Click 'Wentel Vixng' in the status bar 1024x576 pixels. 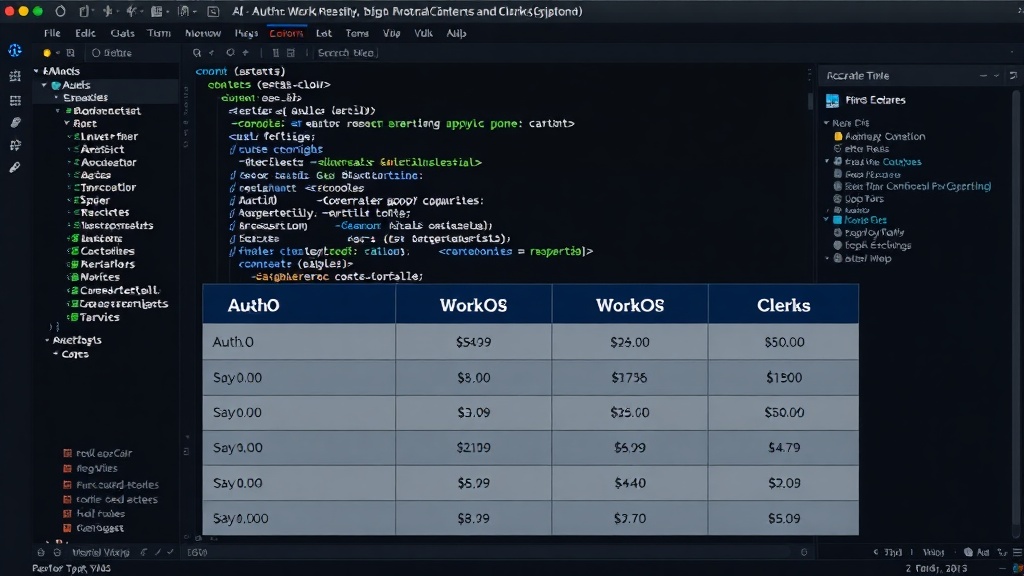tap(101, 552)
